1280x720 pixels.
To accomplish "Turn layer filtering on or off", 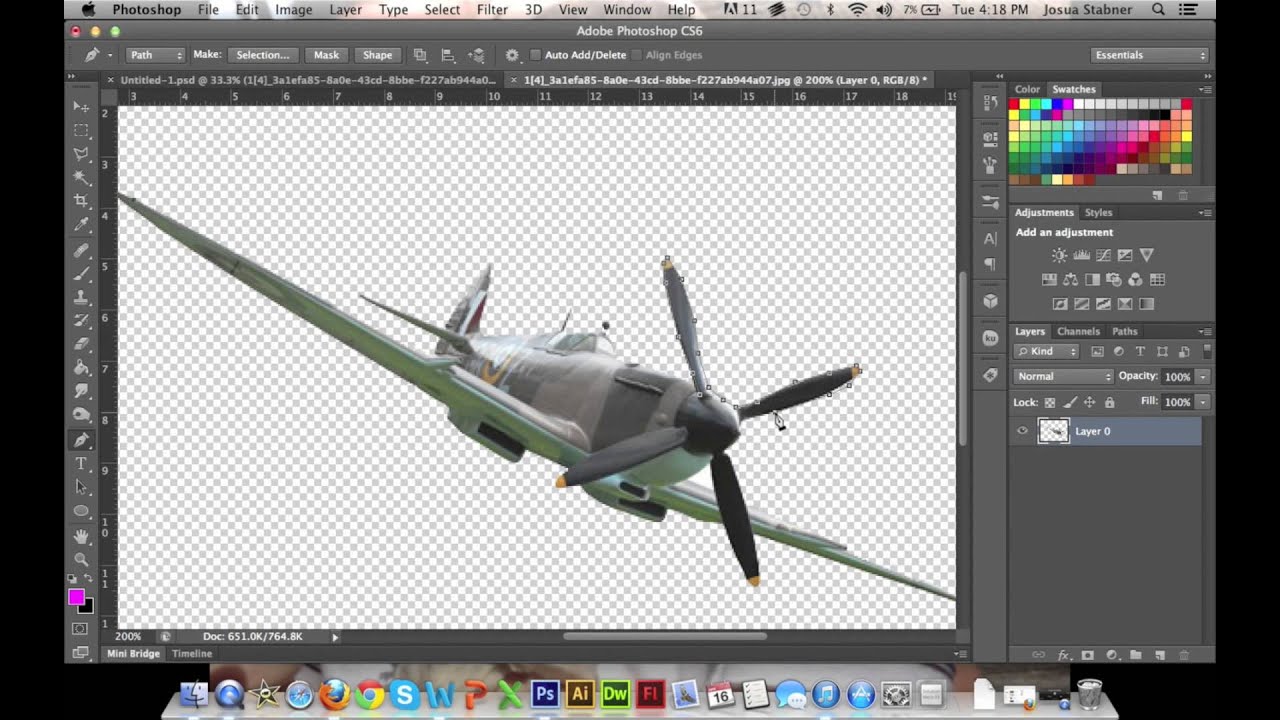I will [x=1208, y=351].
